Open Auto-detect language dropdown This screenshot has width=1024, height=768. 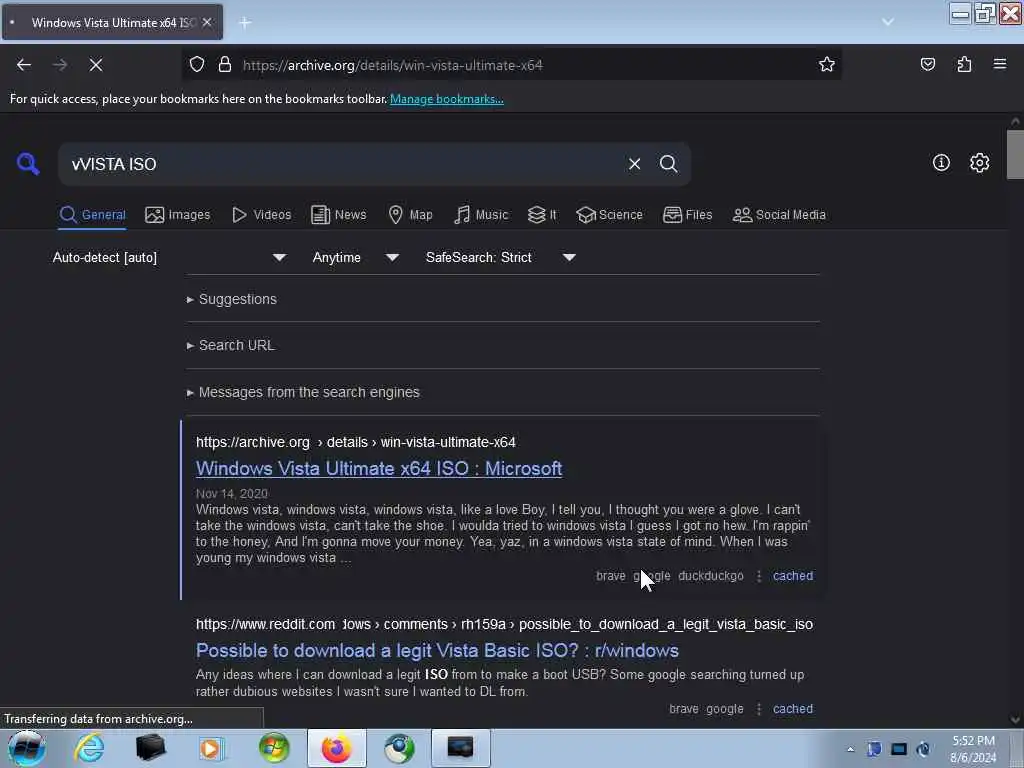(169, 257)
